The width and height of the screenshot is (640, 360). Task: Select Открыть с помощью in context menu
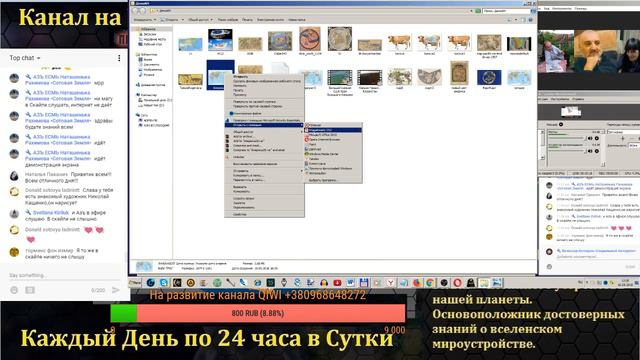point(264,125)
